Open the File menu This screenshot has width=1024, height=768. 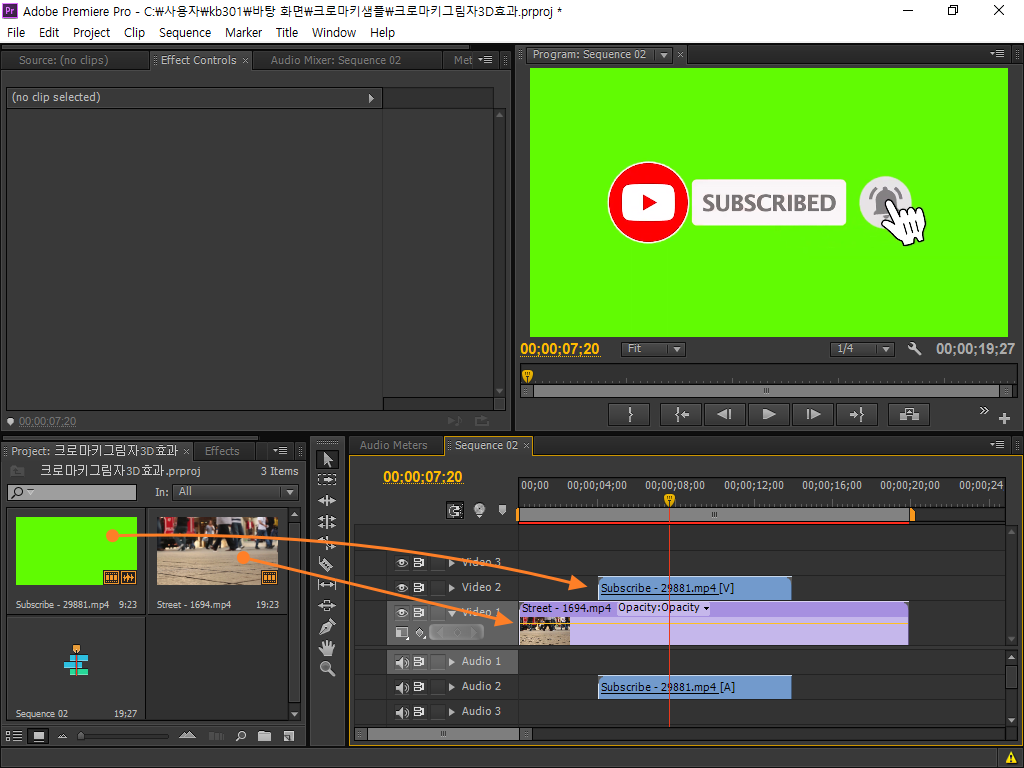16,33
